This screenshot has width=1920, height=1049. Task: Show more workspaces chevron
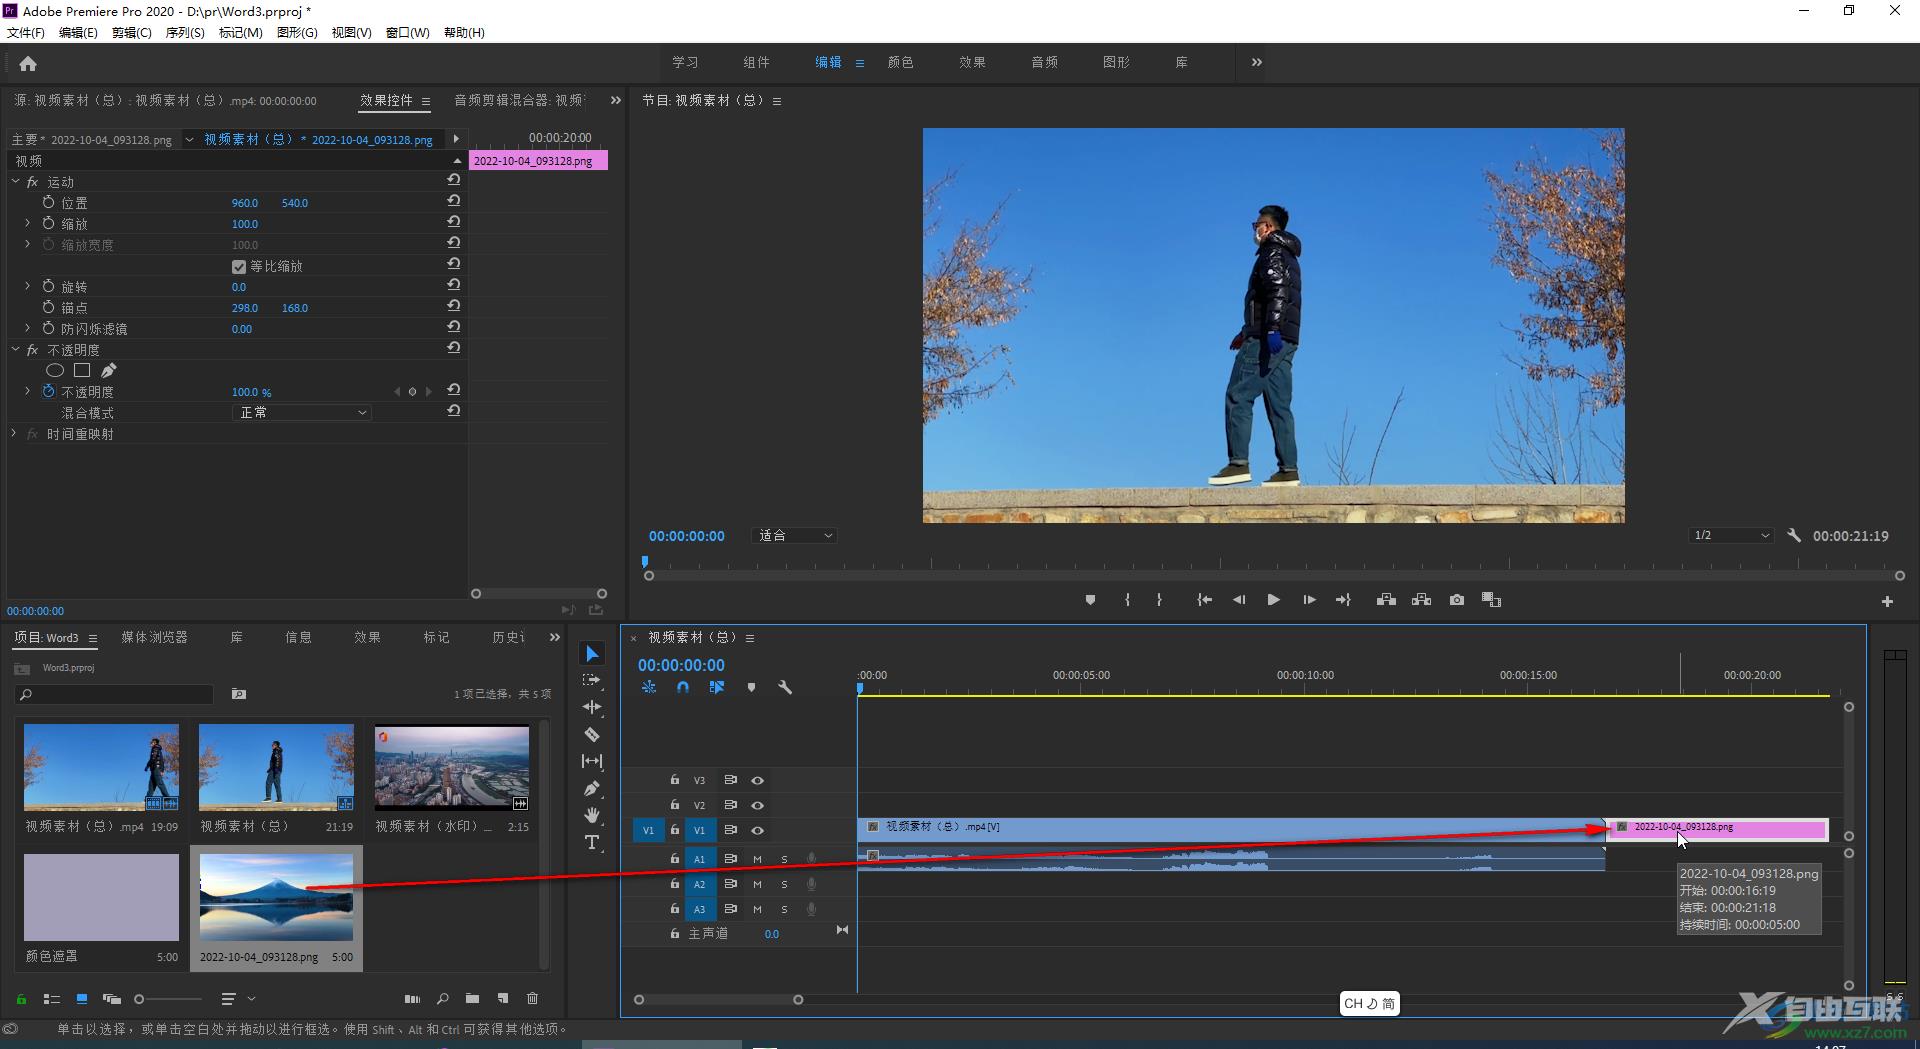[x=1256, y=62]
